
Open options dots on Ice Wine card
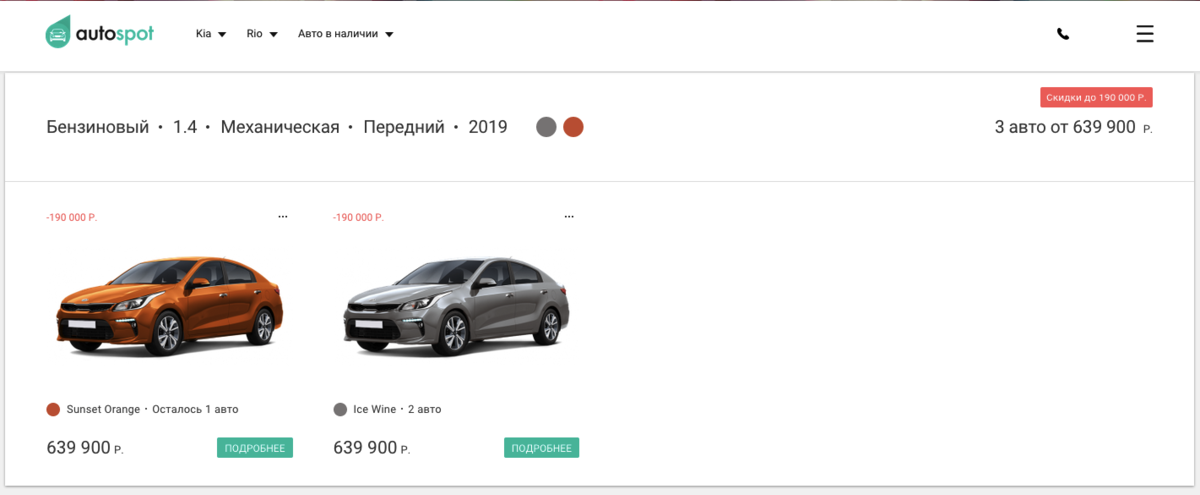570,216
